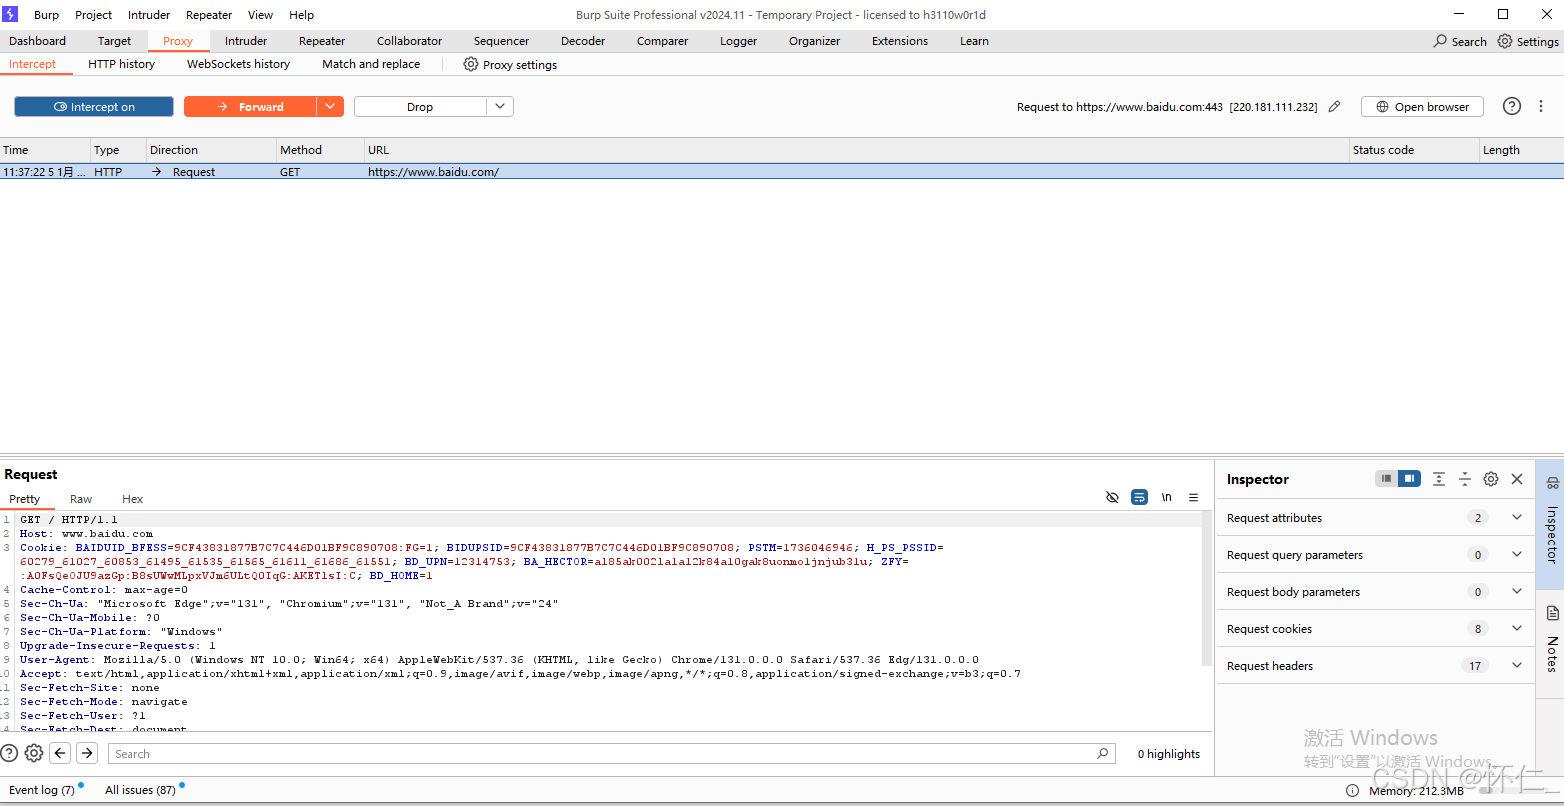
Task: Switch Inspector to left-docked layout
Action: [x=1386, y=479]
